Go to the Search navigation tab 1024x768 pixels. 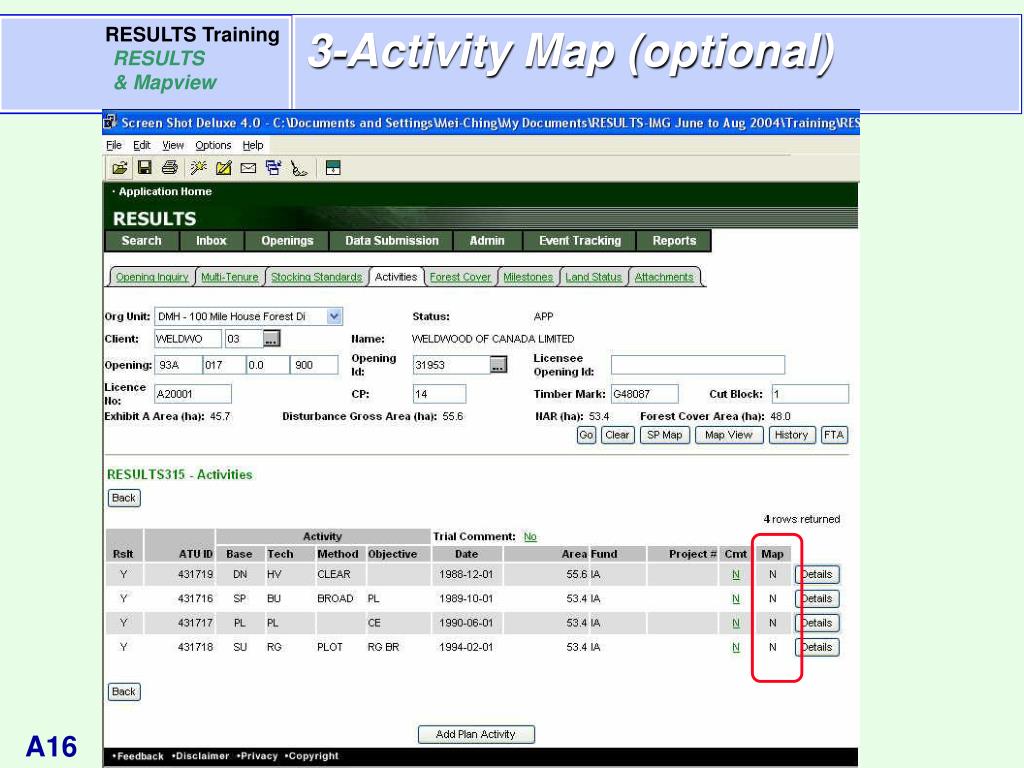[x=142, y=240]
